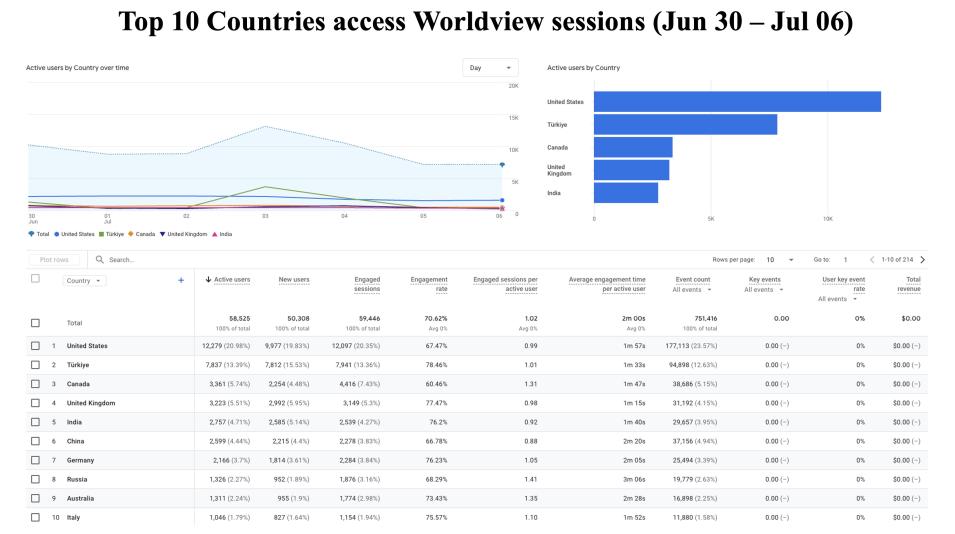This screenshot has height=534, width=955.
Task: Sort by Total revenue column
Action: coord(909,284)
